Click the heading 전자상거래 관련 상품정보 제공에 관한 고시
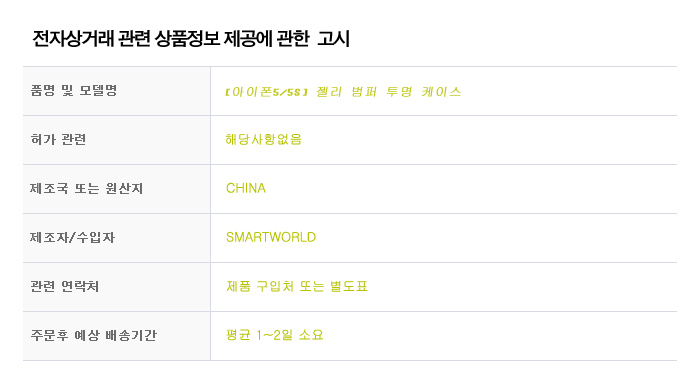 pos(191,38)
